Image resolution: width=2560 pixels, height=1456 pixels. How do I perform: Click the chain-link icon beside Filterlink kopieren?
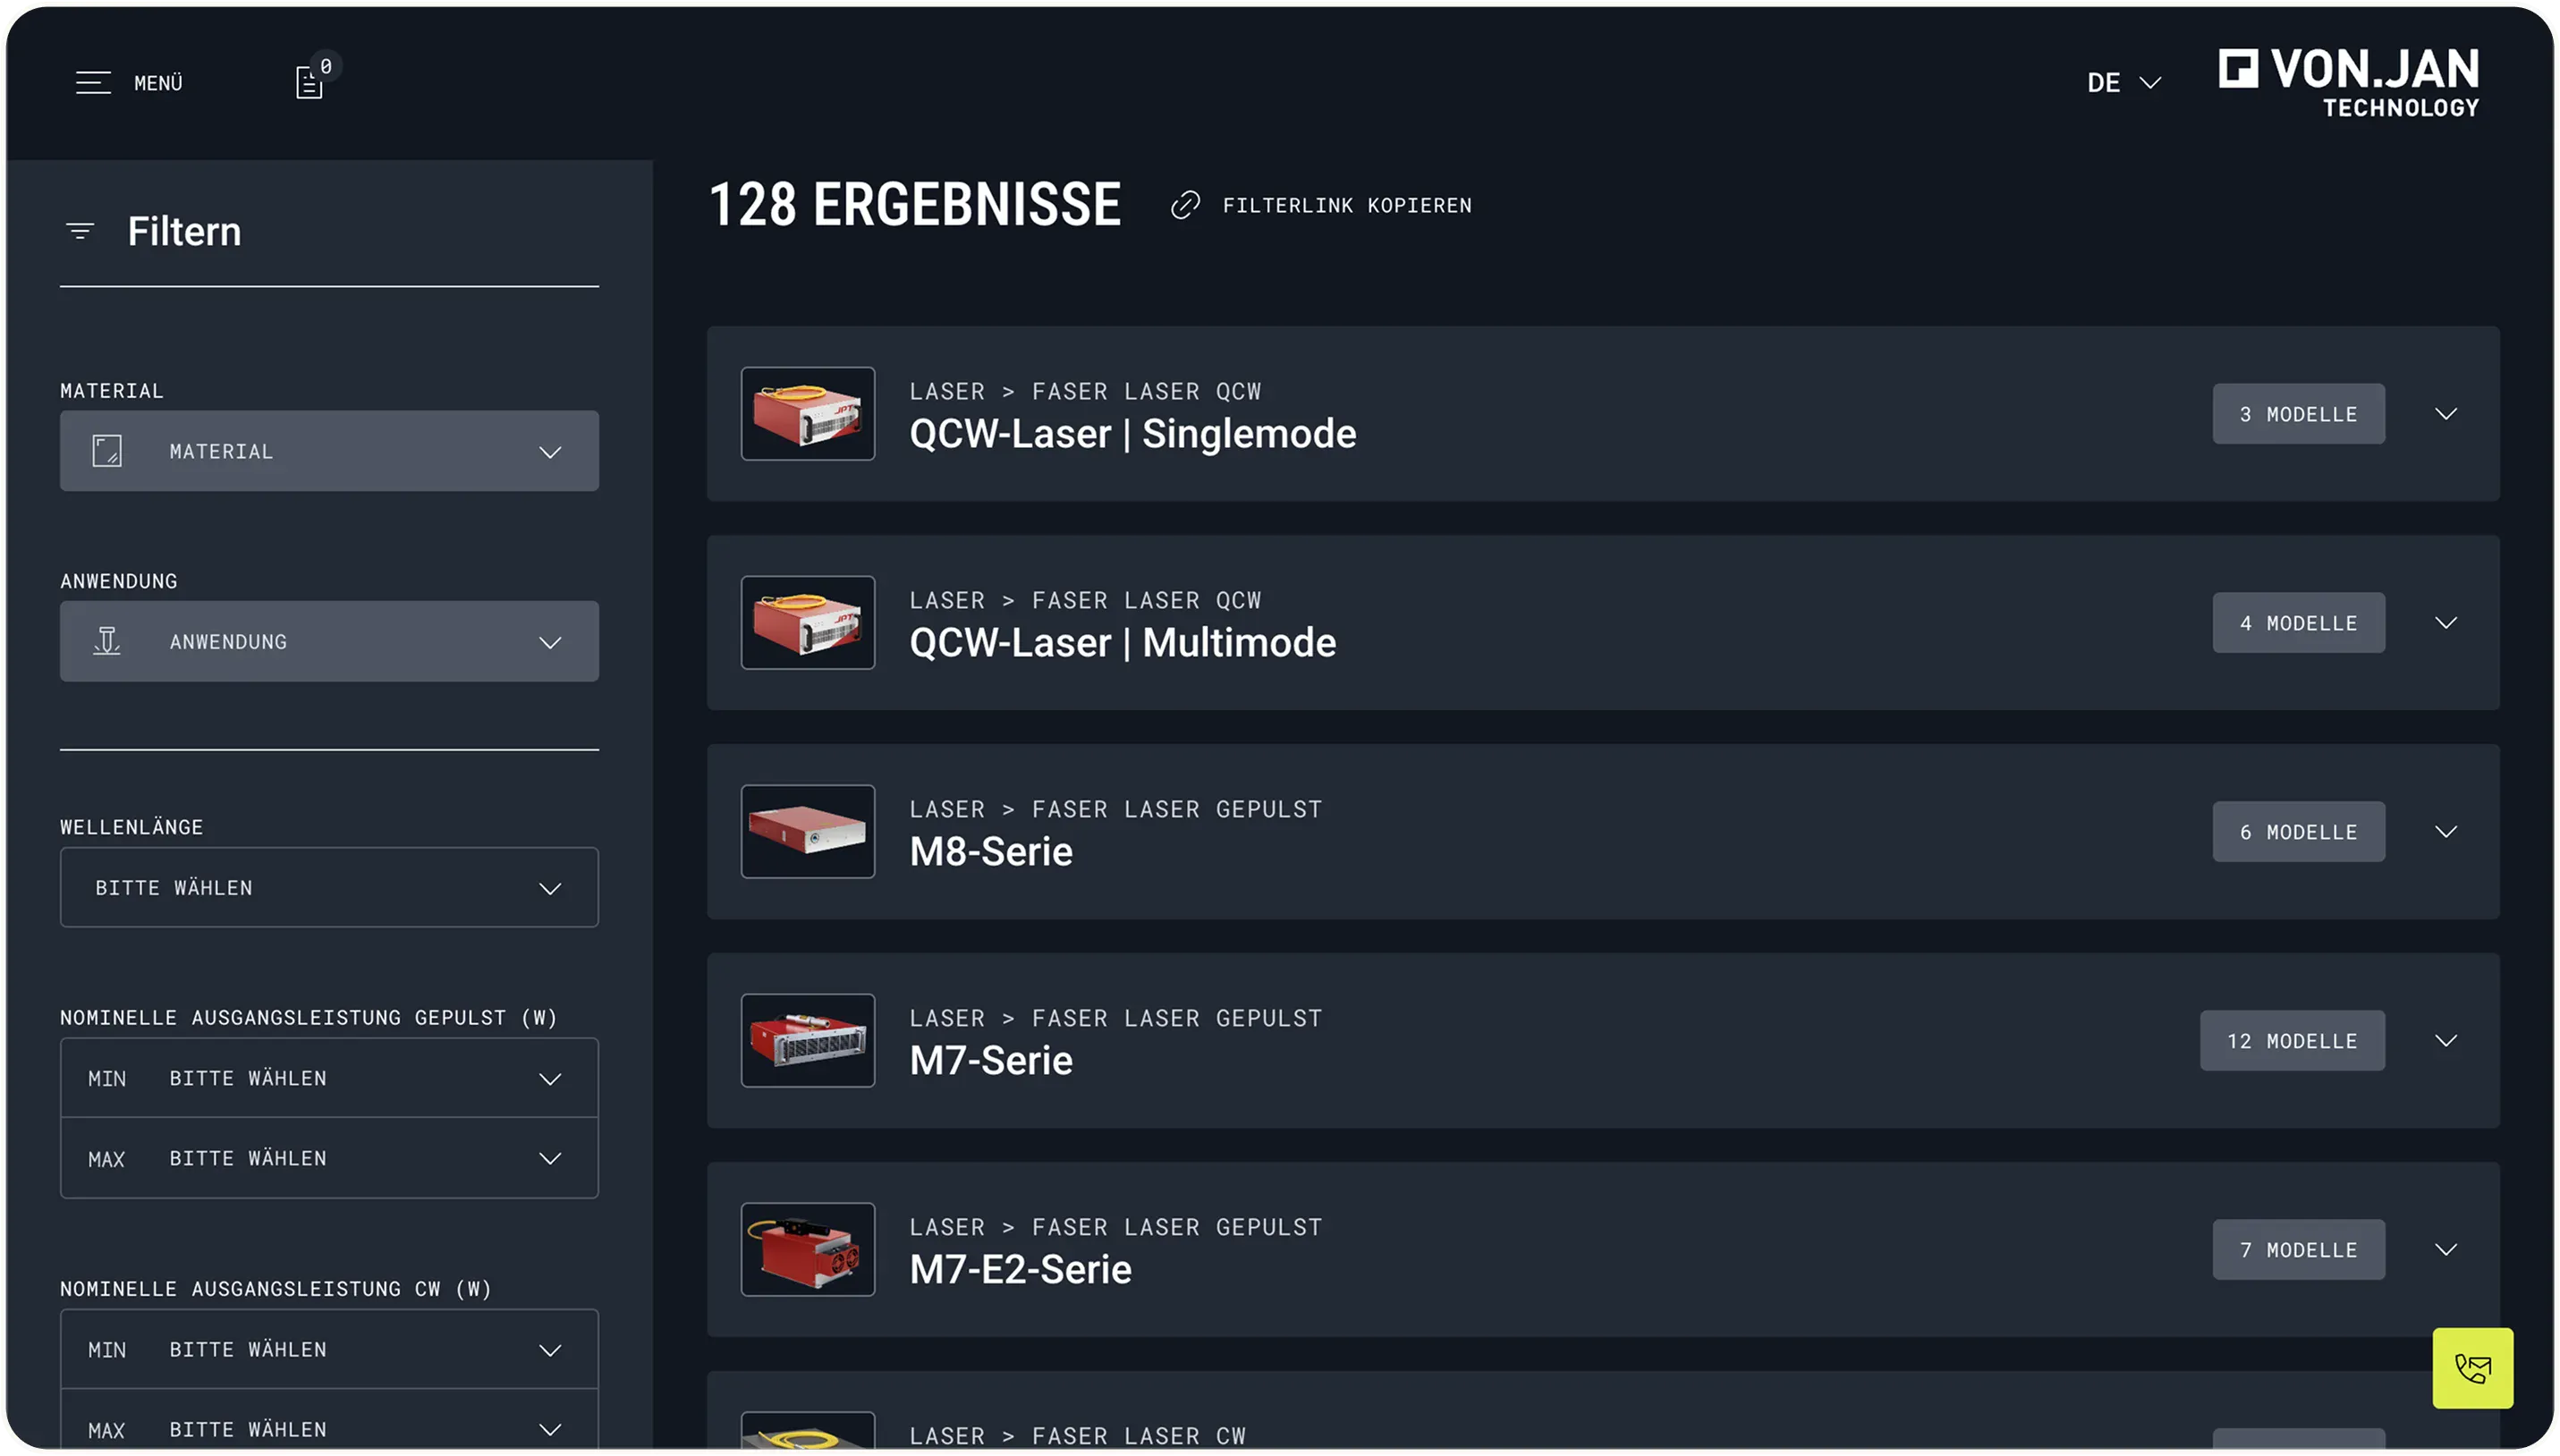point(1185,206)
